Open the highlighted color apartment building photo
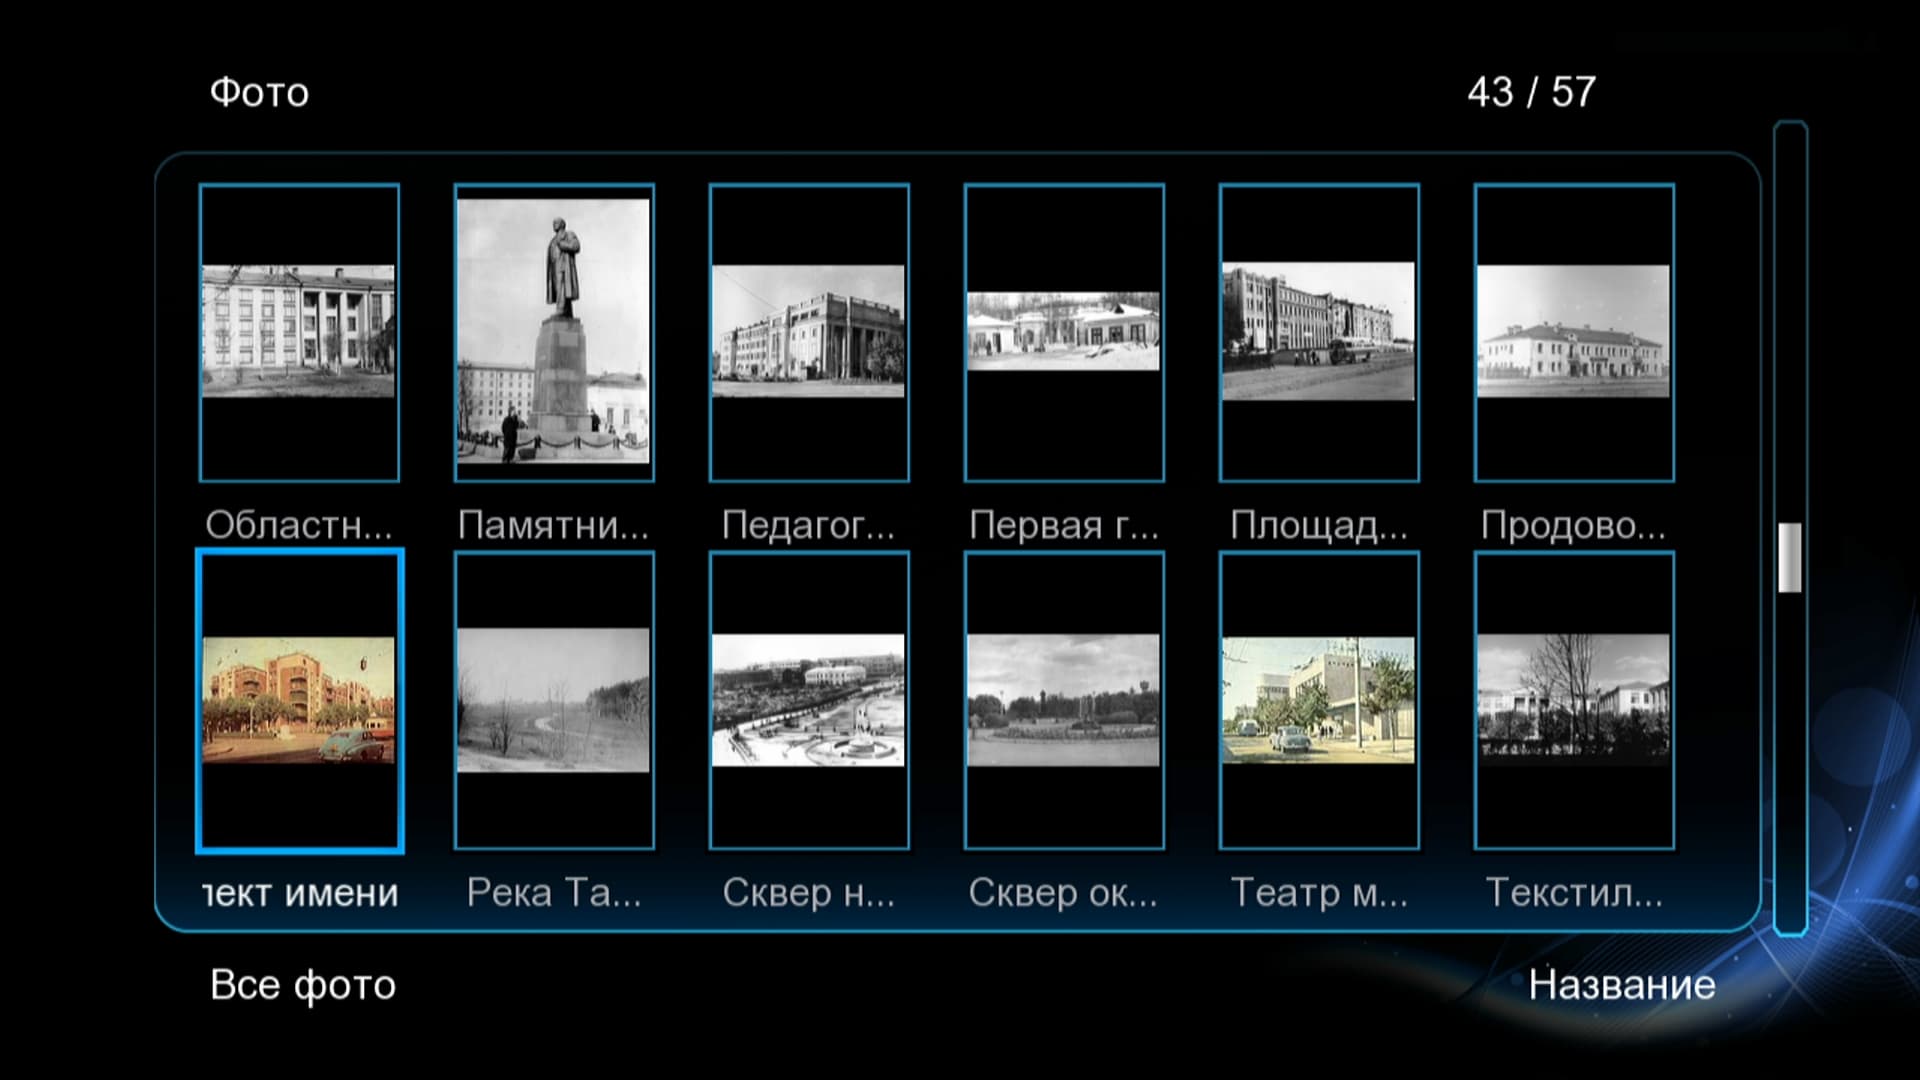This screenshot has width=1920, height=1080. (x=299, y=700)
